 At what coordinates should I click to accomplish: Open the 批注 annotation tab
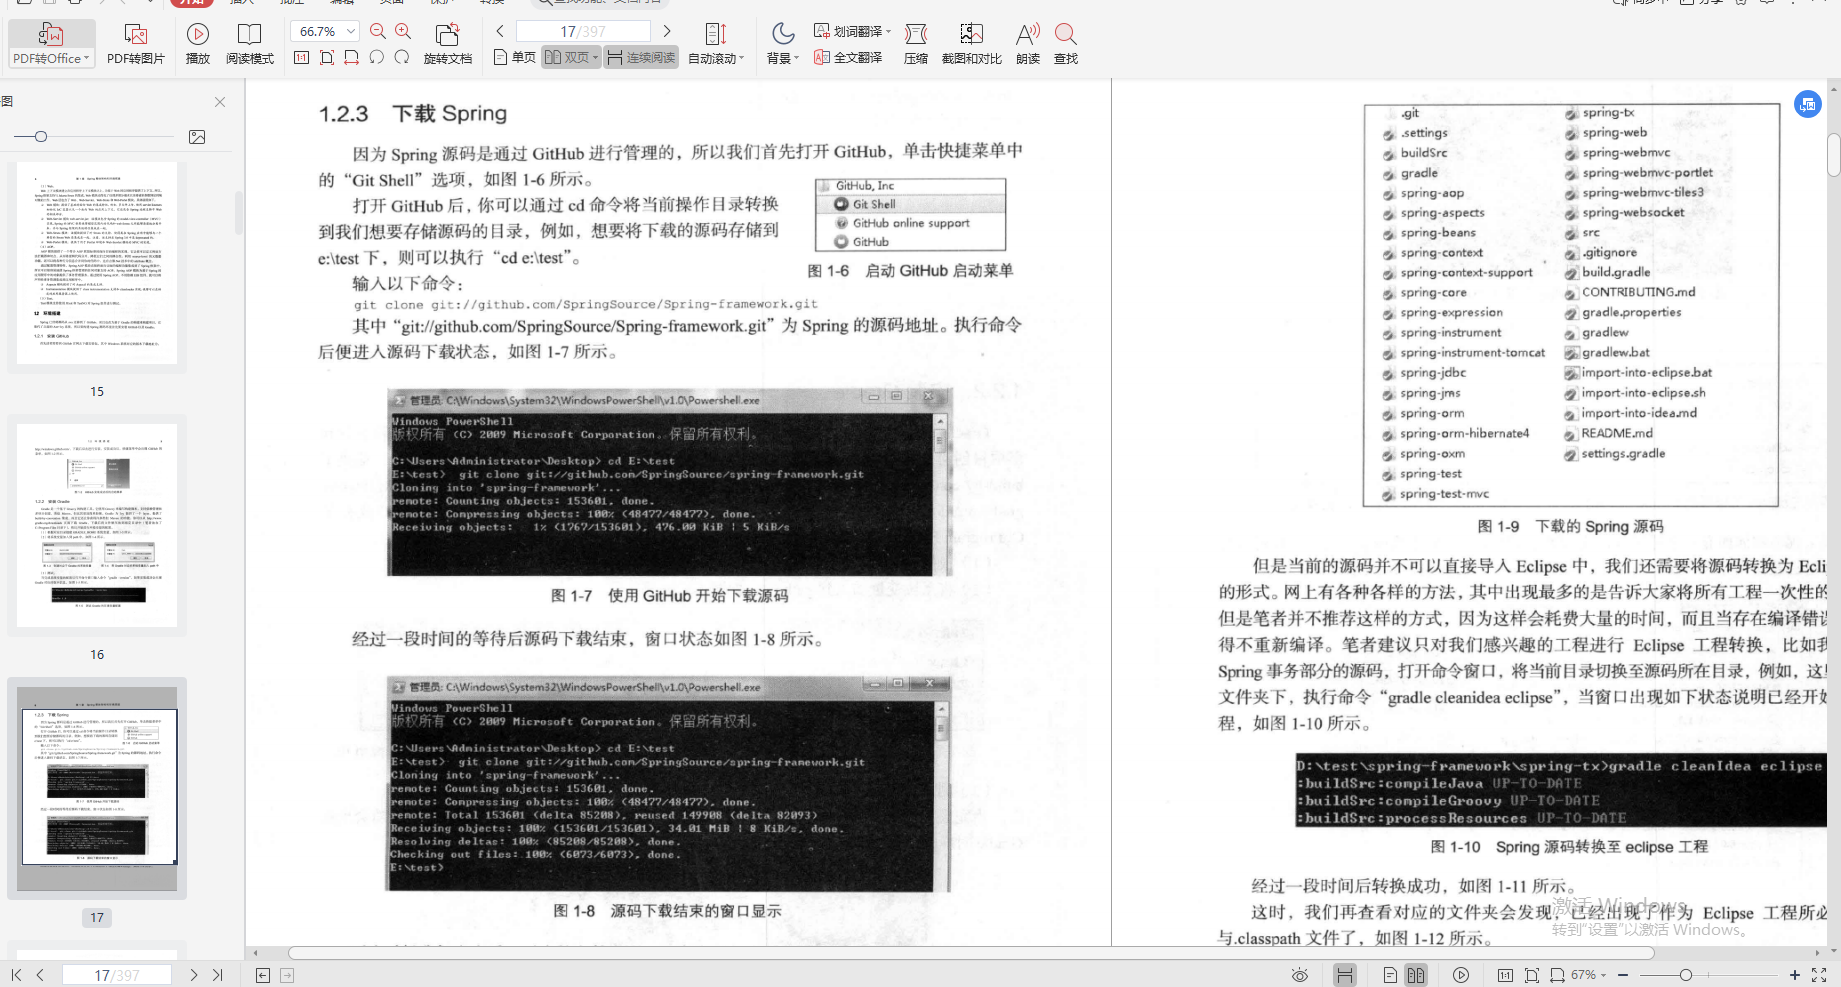pos(291,2)
